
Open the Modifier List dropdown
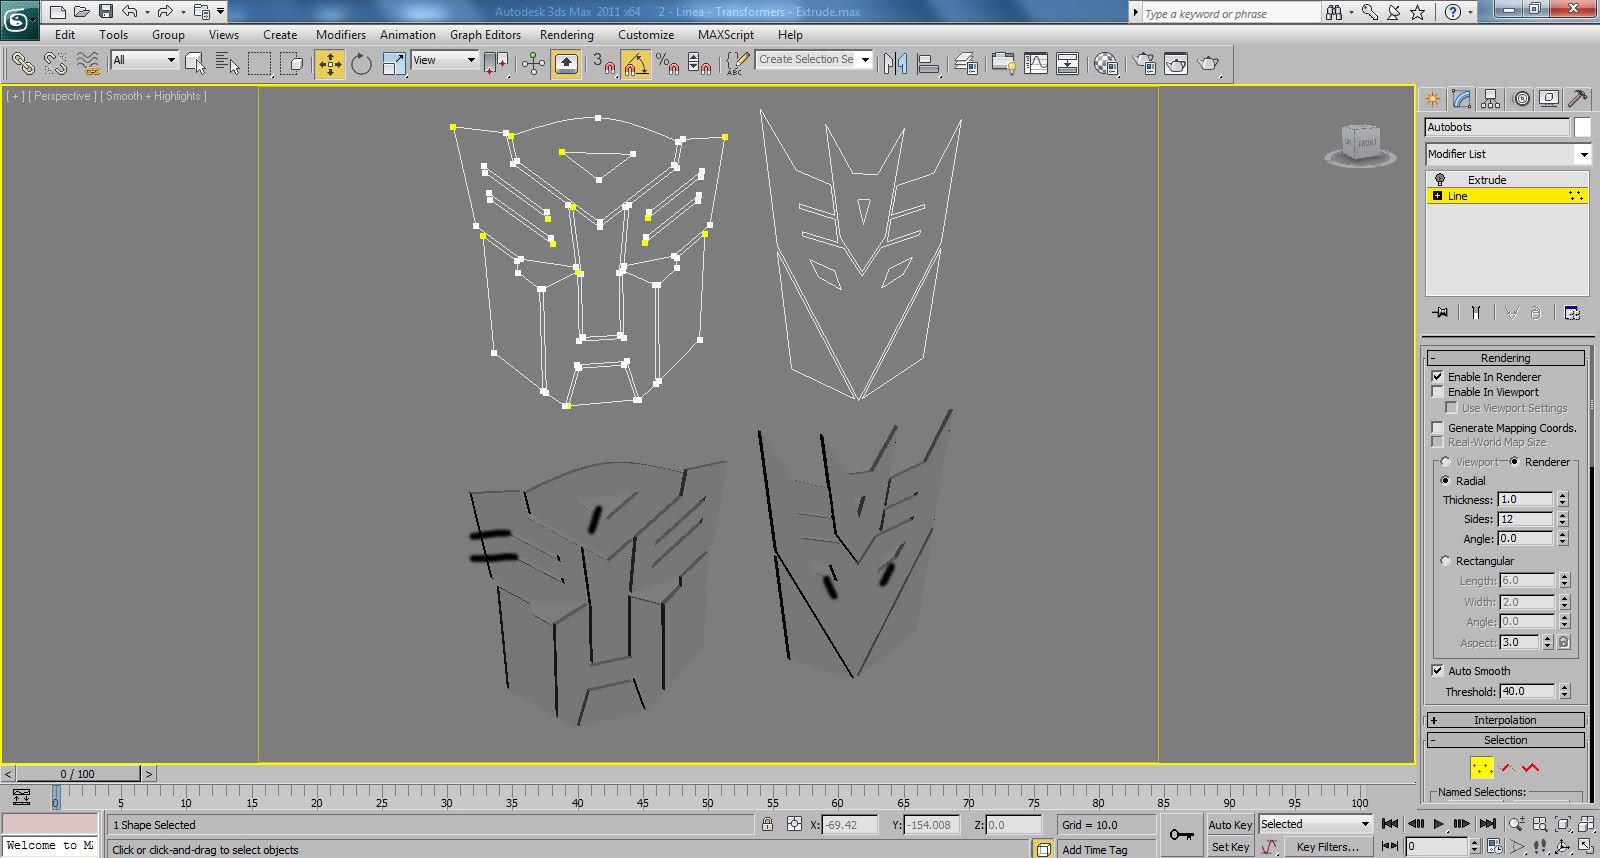1583,154
